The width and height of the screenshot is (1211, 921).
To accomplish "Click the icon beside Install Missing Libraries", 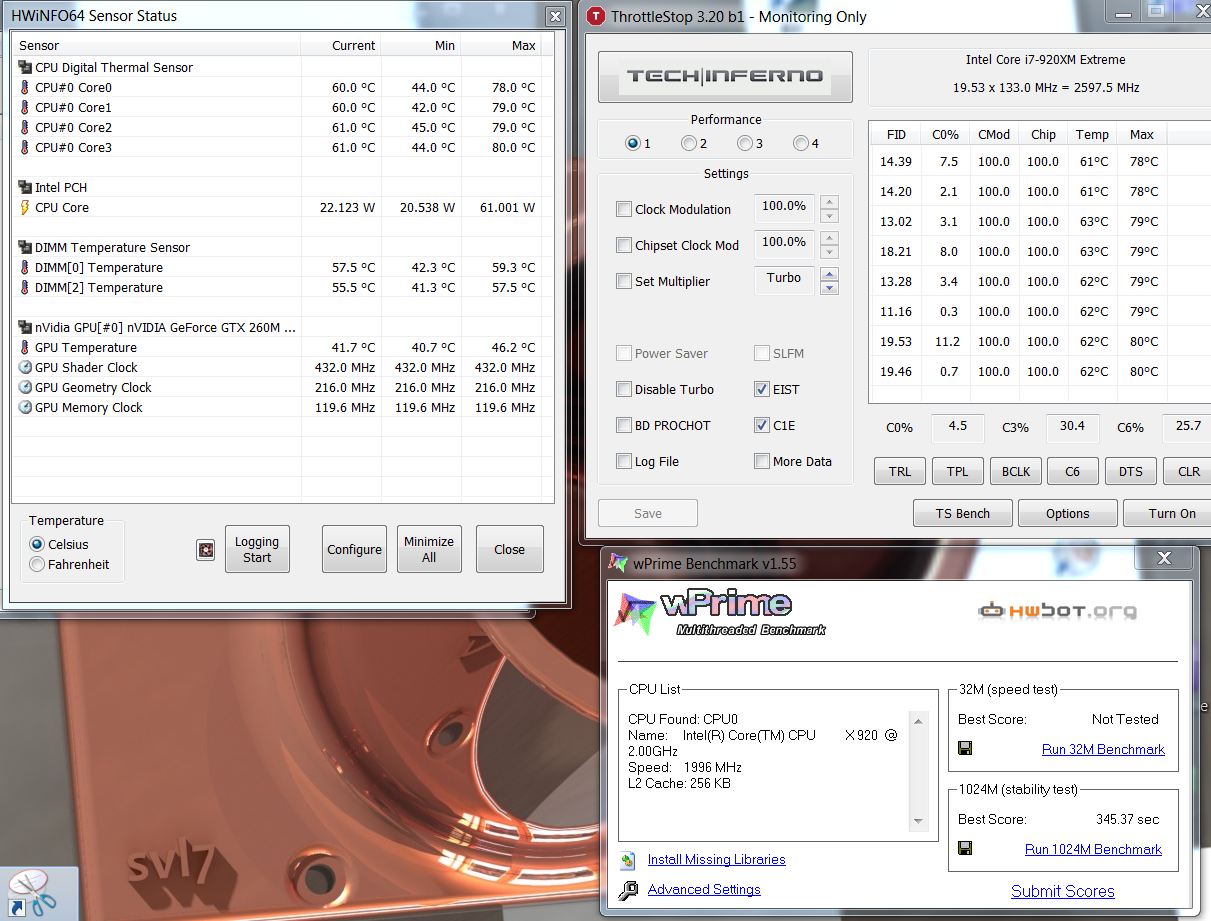I will 628,860.
